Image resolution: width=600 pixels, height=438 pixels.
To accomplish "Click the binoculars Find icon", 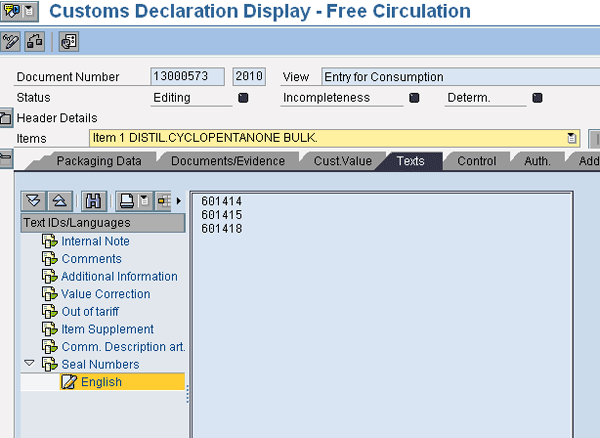I will coord(94,201).
